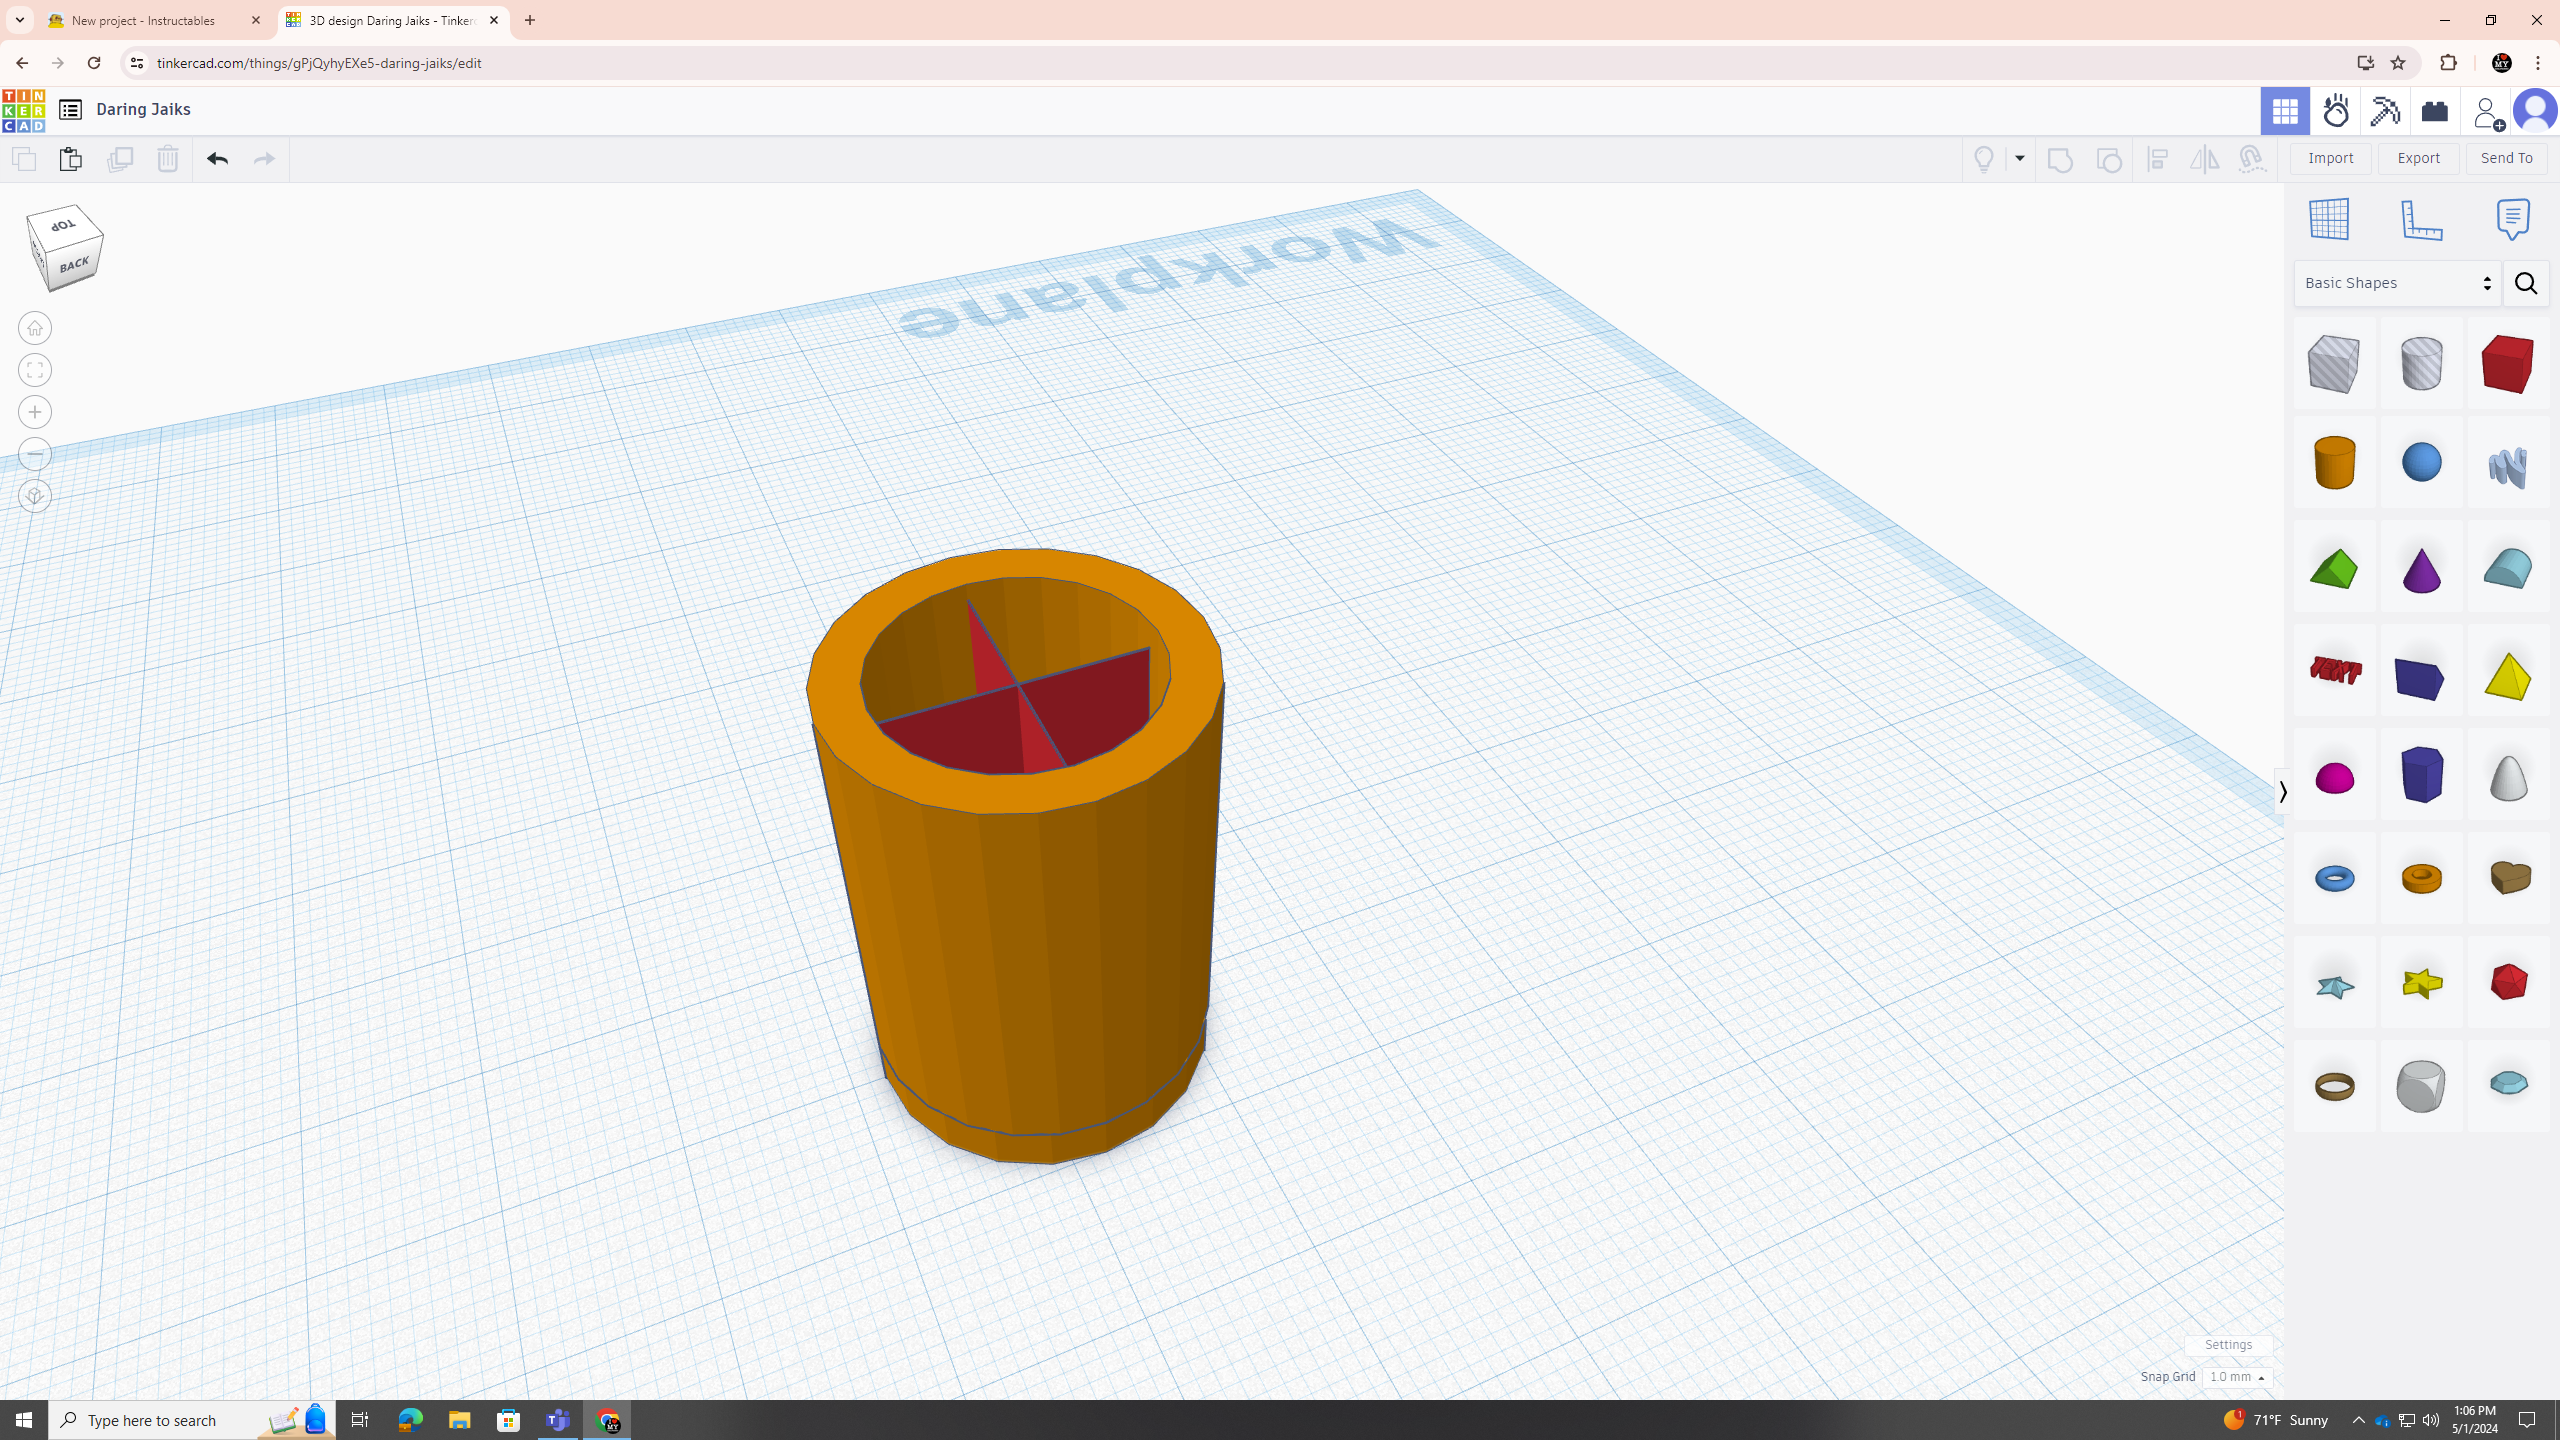The width and height of the screenshot is (2560, 1440).
Task: Edit the design name Daring Jaiks
Action: coord(143,109)
